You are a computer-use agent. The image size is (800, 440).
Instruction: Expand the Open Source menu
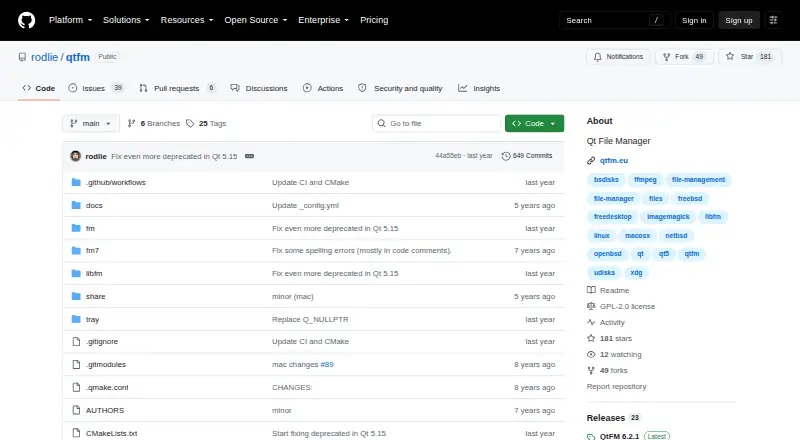pos(256,20)
